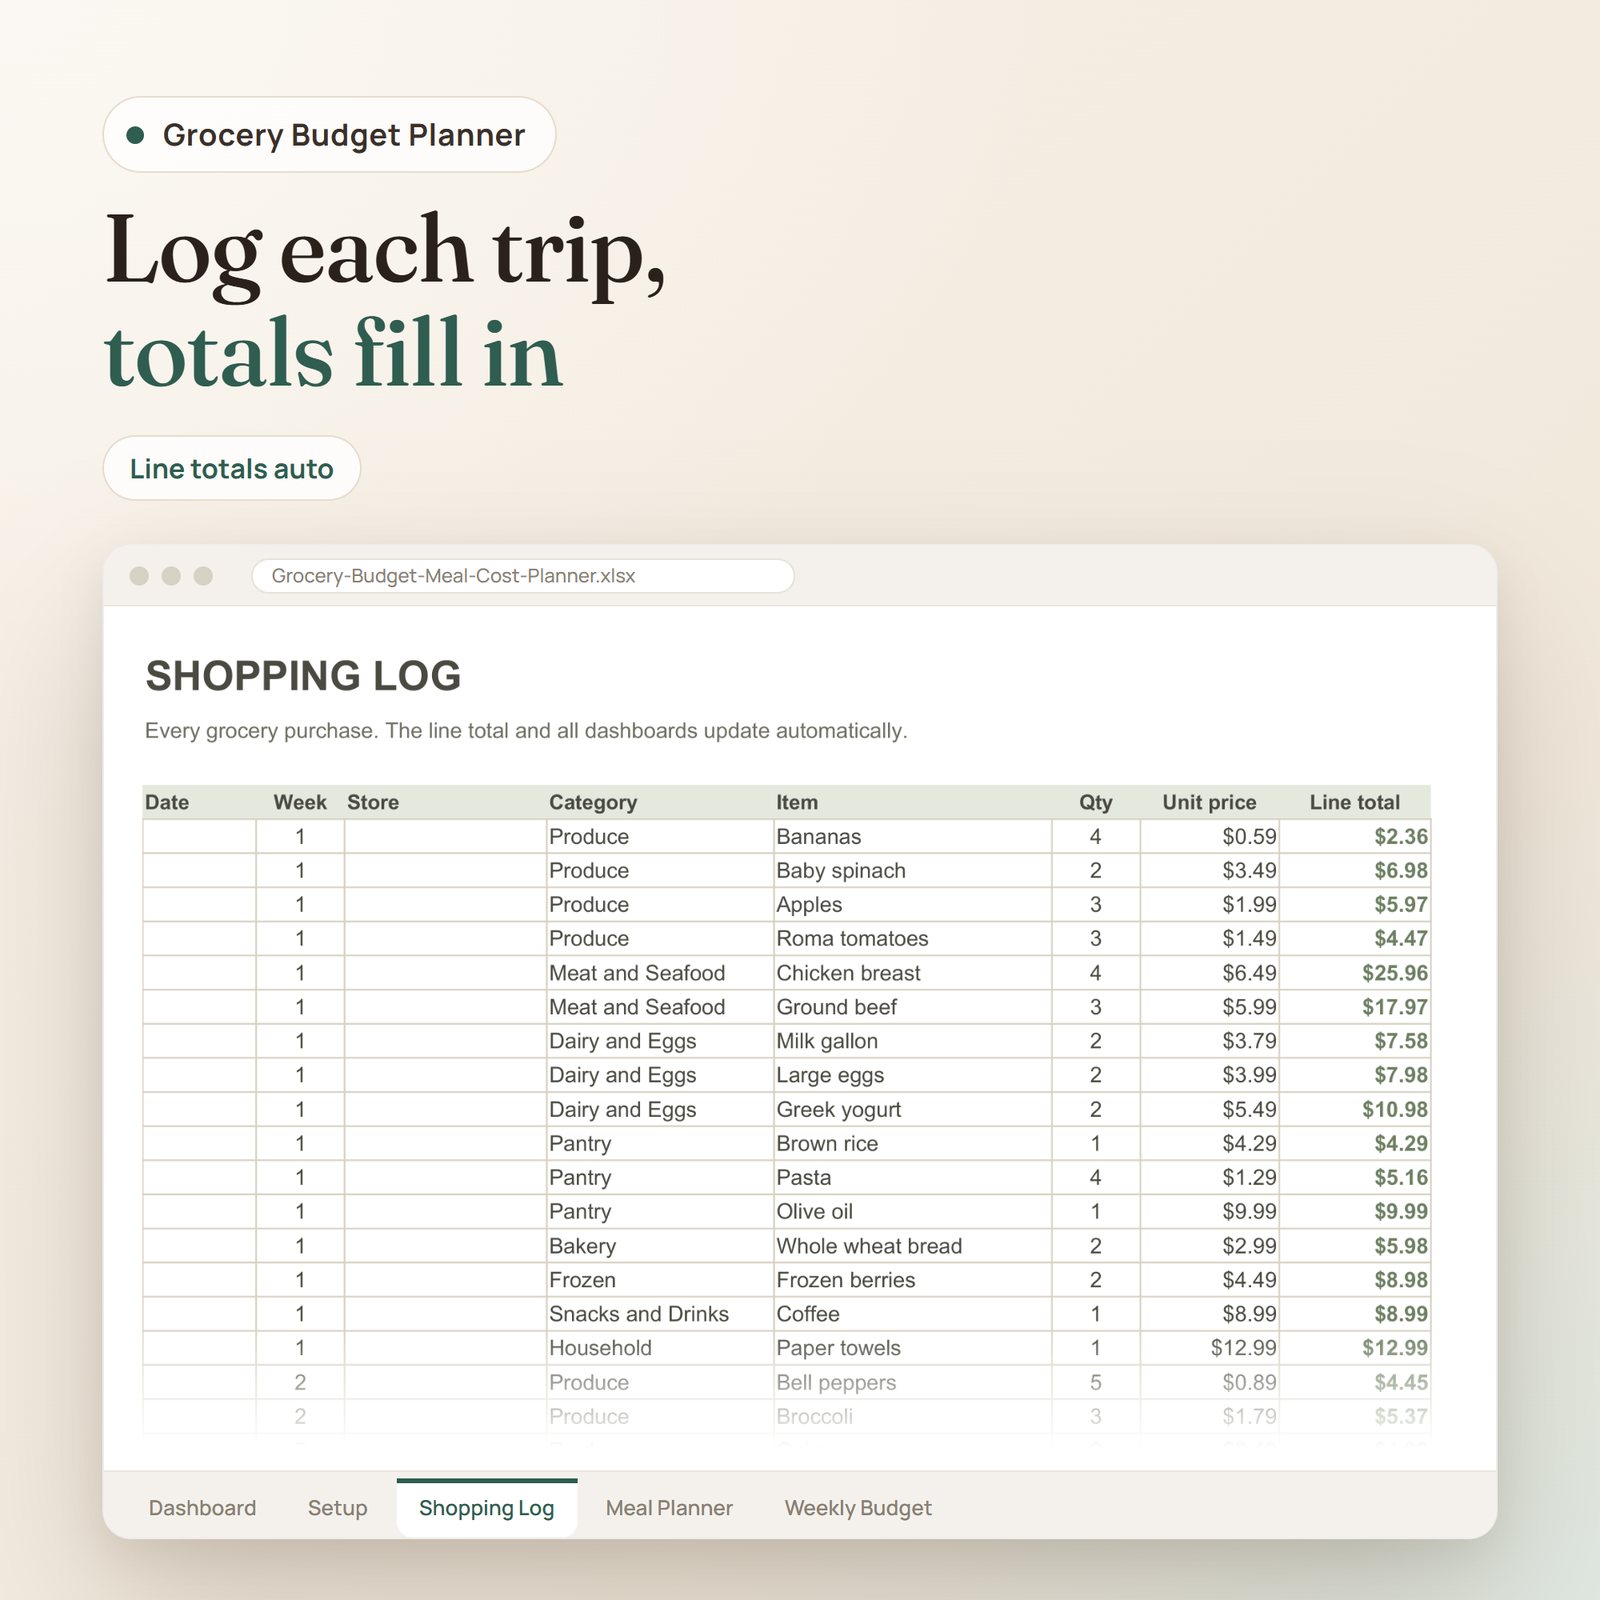This screenshot has width=1600, height=1600.
Task: Select the Brown rice item cell
Action: [x=912, y=1143]
